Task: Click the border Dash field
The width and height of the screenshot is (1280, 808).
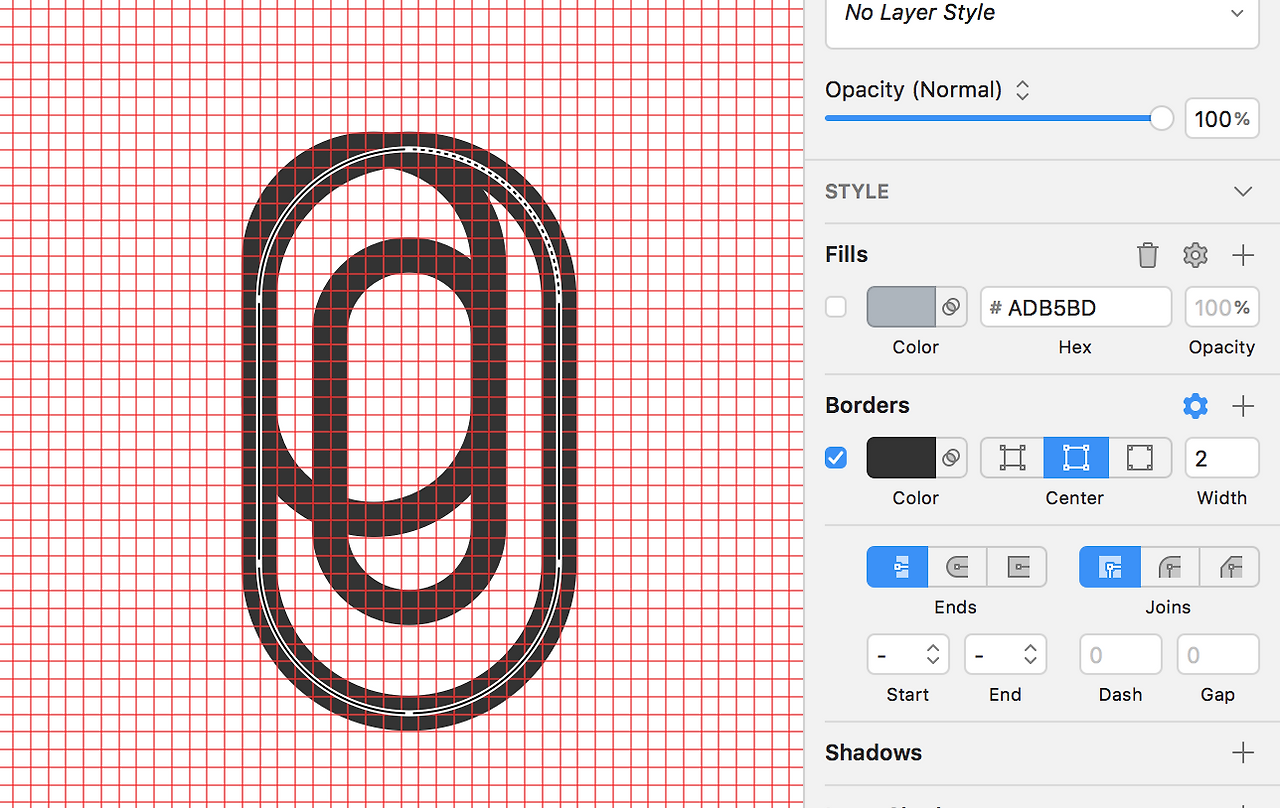Action: point(1120,655)
